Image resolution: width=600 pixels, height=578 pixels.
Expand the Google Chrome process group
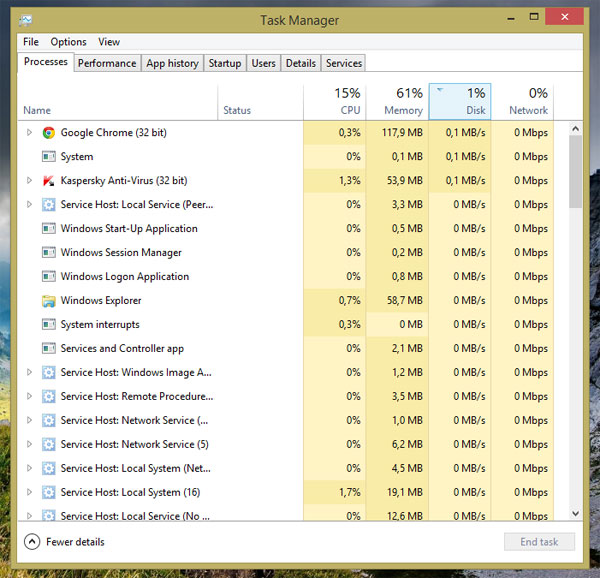point(29,133)
